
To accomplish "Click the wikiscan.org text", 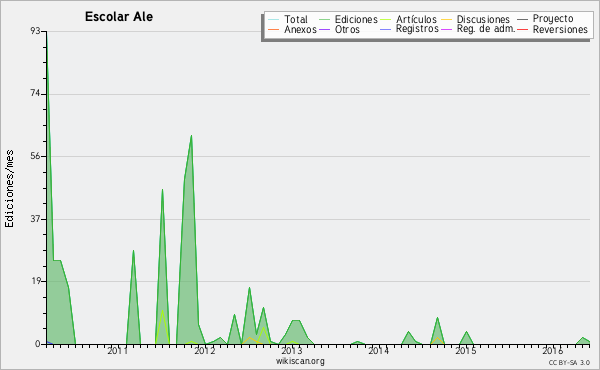I will [300, 360].
